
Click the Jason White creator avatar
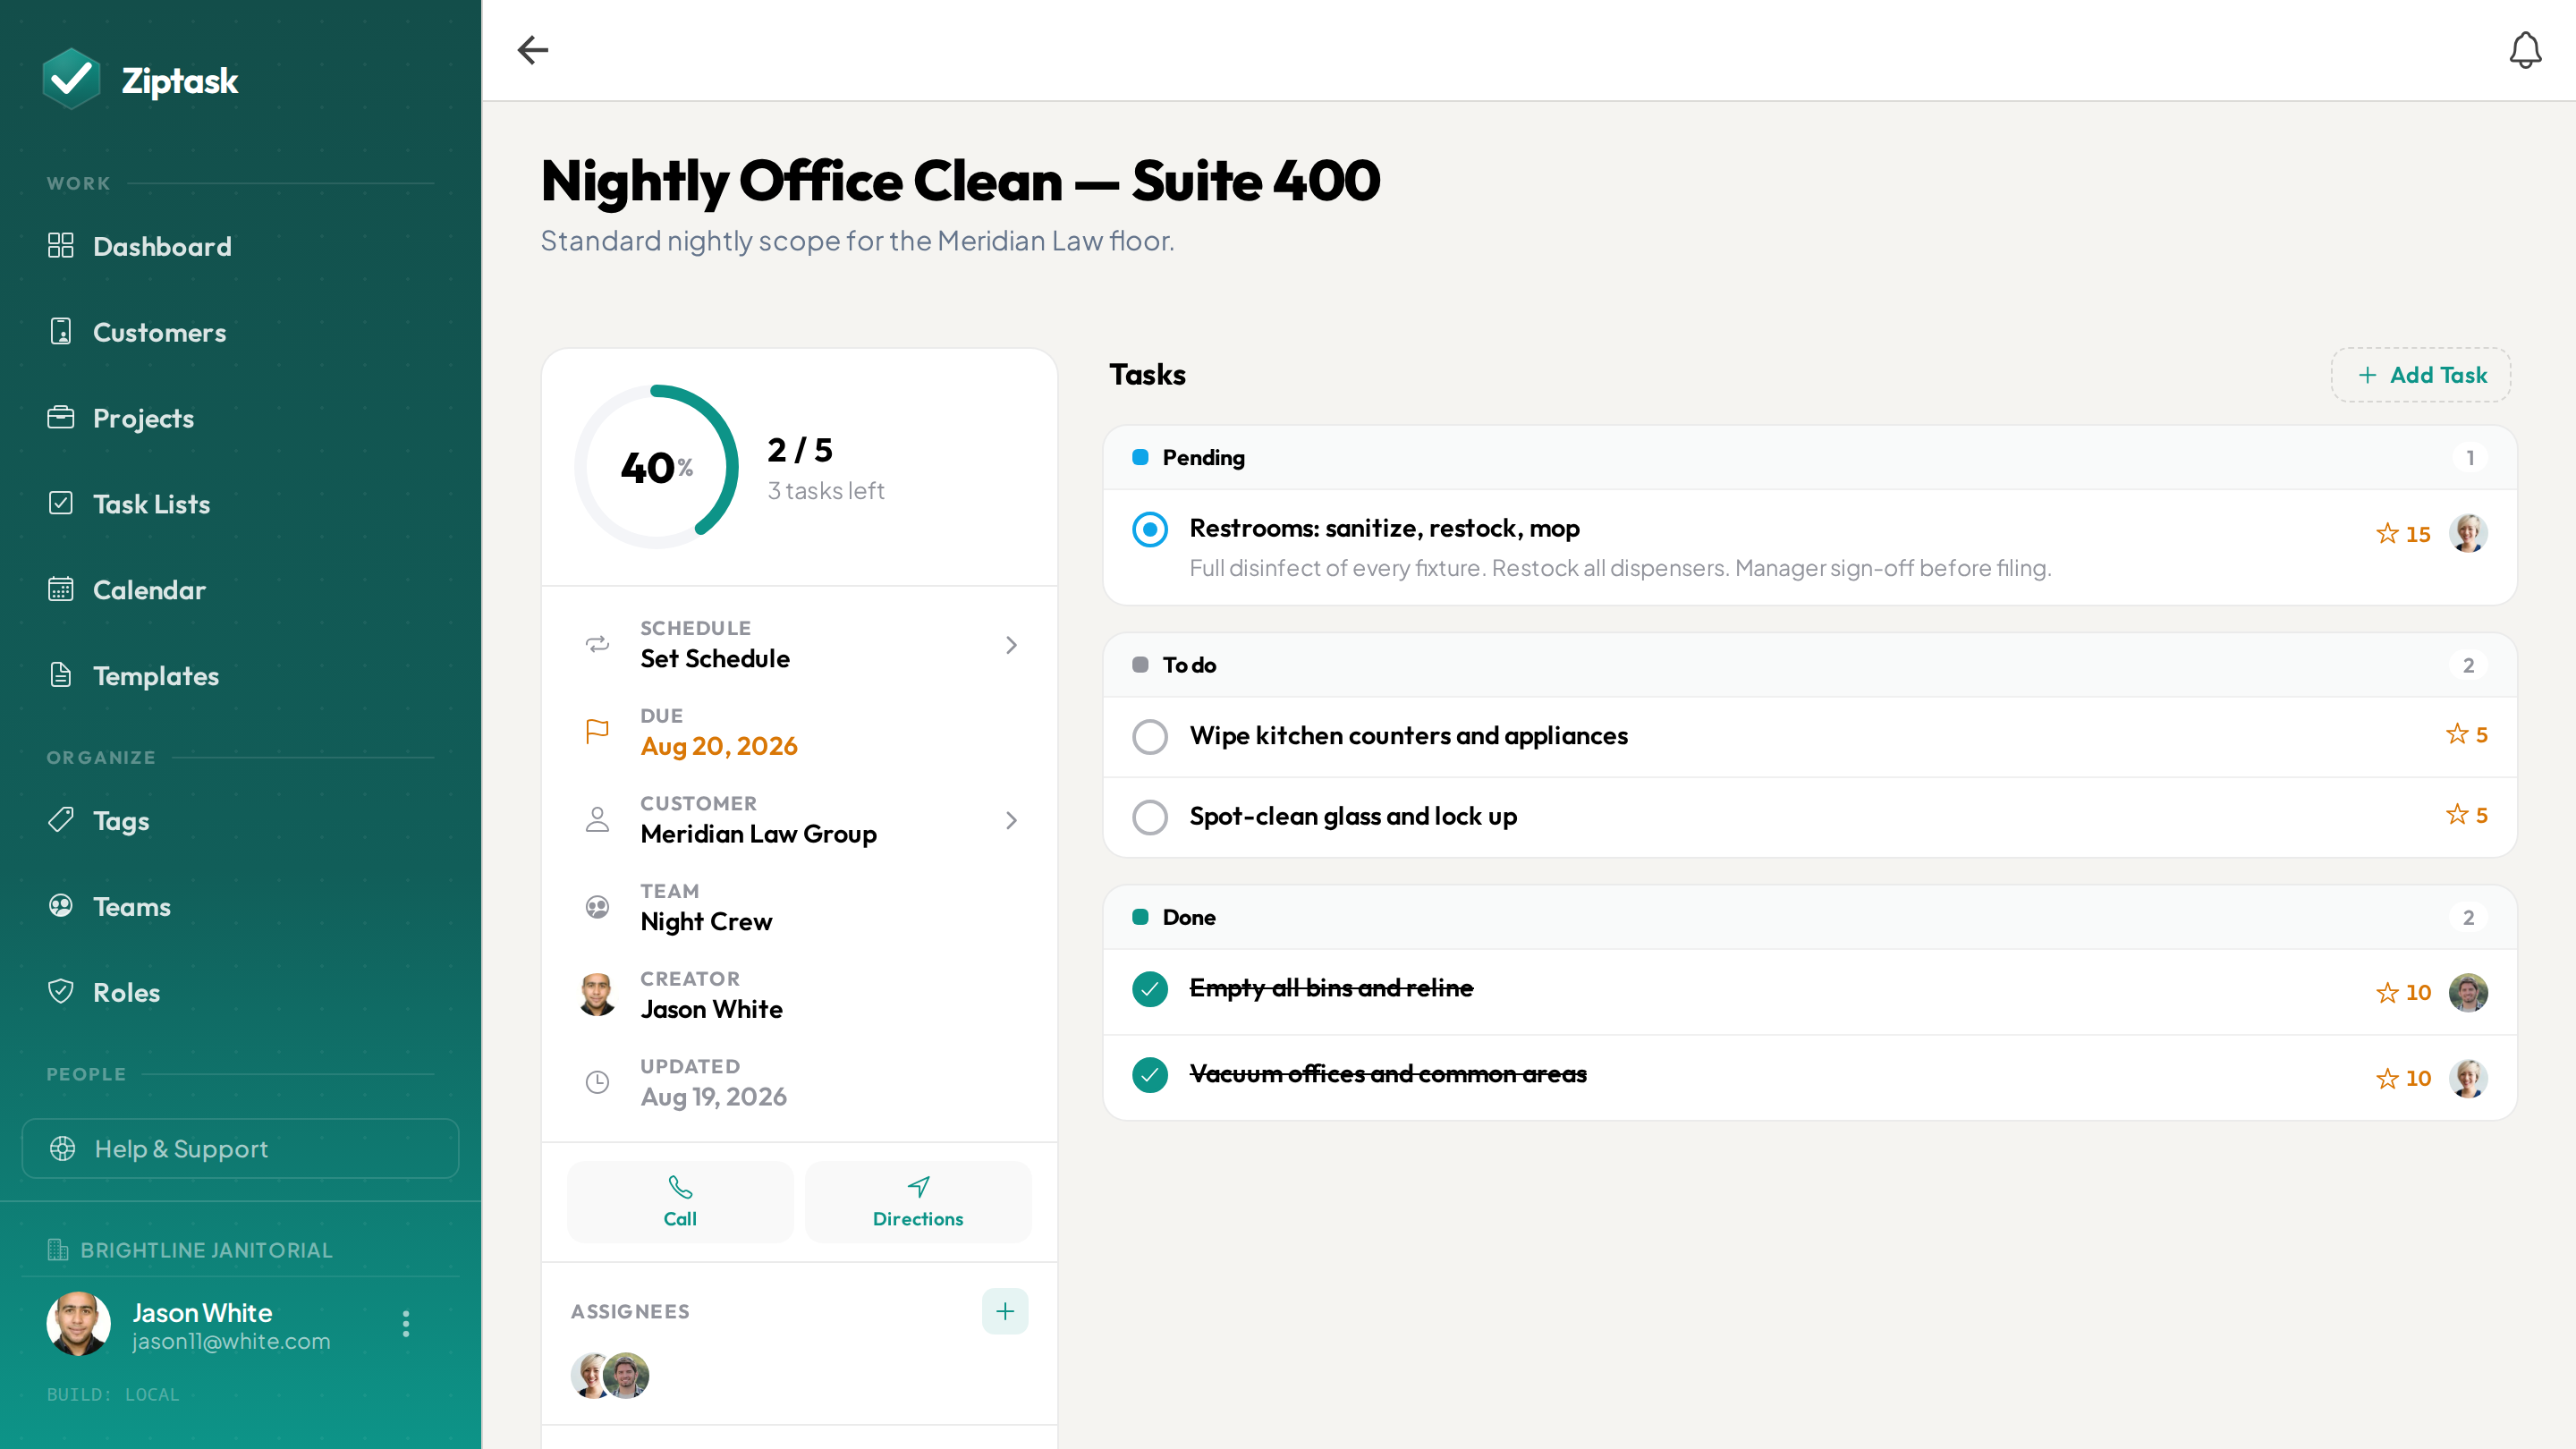pyautogui.click(x=597, y=994)
